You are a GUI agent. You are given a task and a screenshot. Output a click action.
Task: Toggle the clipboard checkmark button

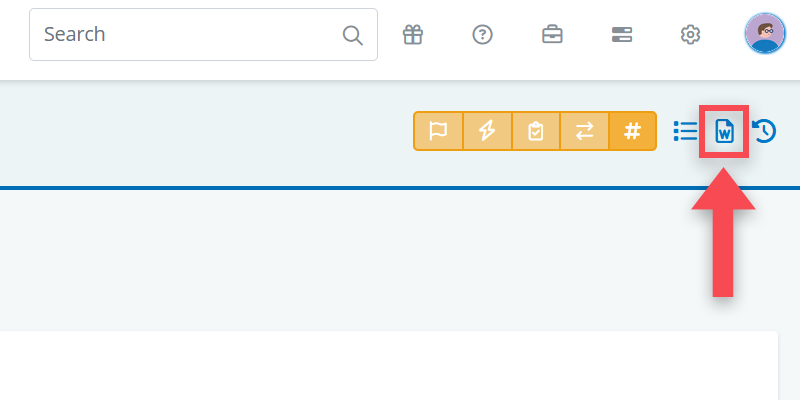(x=535, y=131)
